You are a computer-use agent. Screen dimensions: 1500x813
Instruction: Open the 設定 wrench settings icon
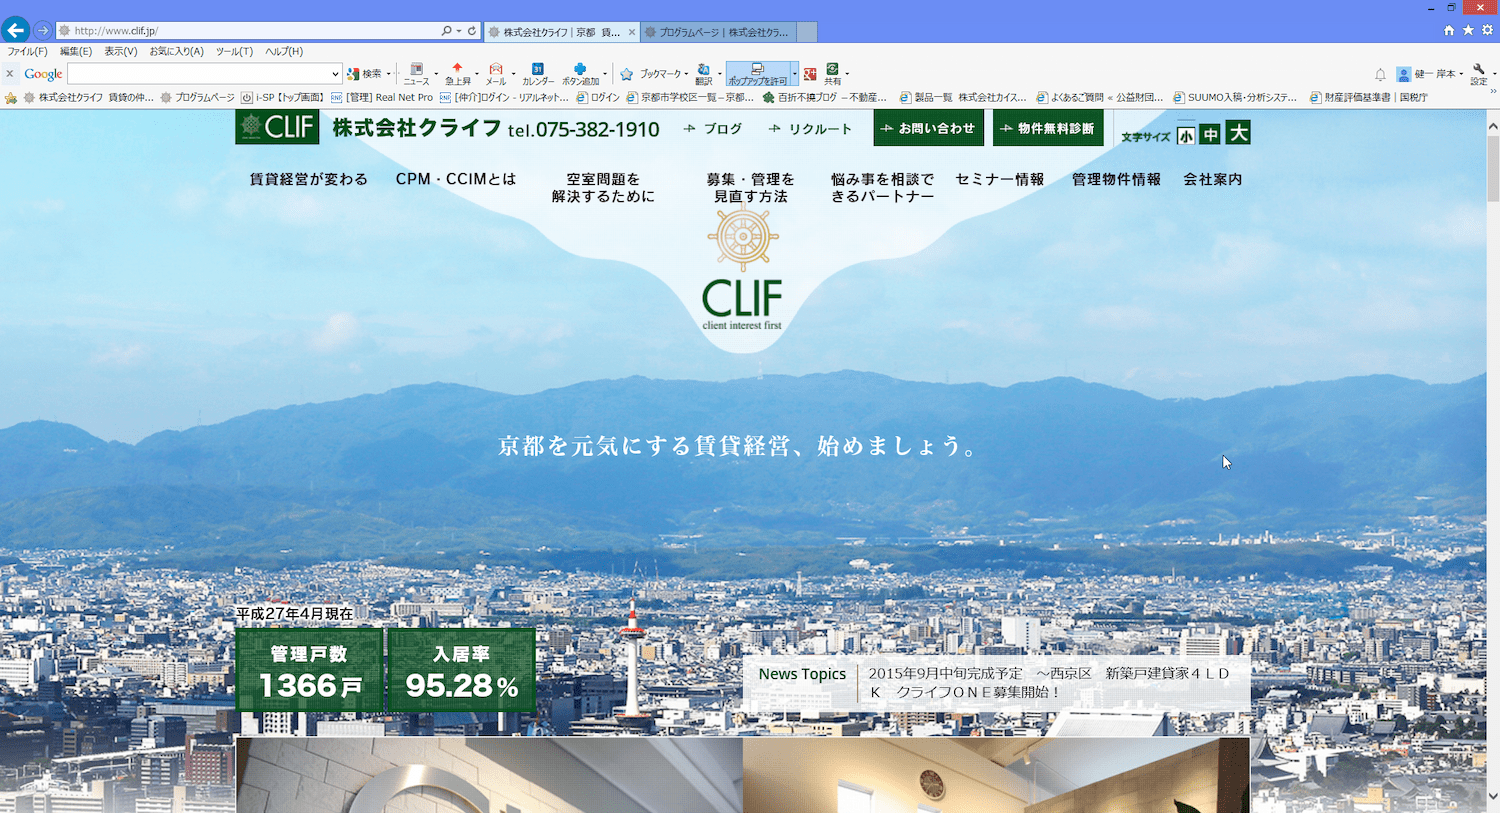point(1478,74)
